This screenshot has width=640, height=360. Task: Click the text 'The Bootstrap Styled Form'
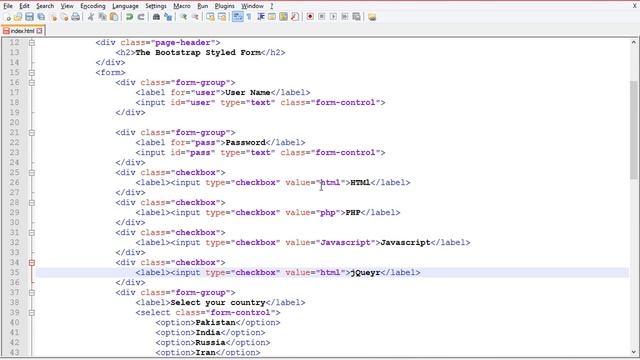(198, 52)
